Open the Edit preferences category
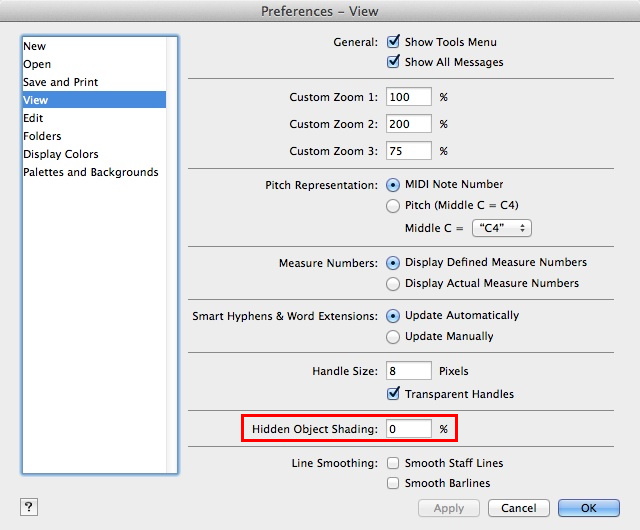Viewport: 640px width, 530px height. (34, 118)
